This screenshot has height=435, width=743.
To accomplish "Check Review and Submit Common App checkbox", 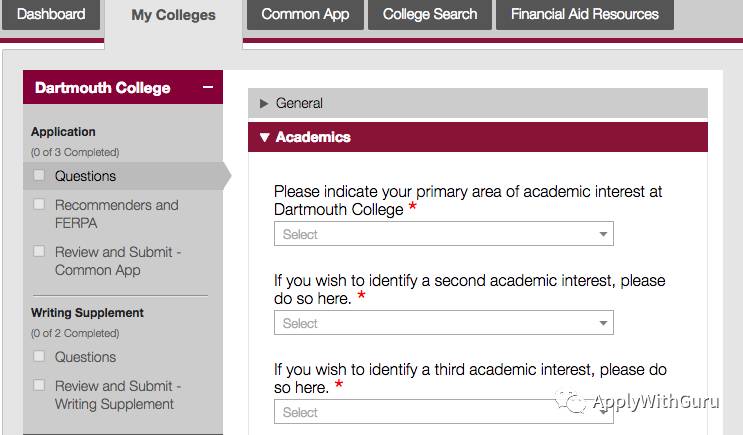I will 39,252.
